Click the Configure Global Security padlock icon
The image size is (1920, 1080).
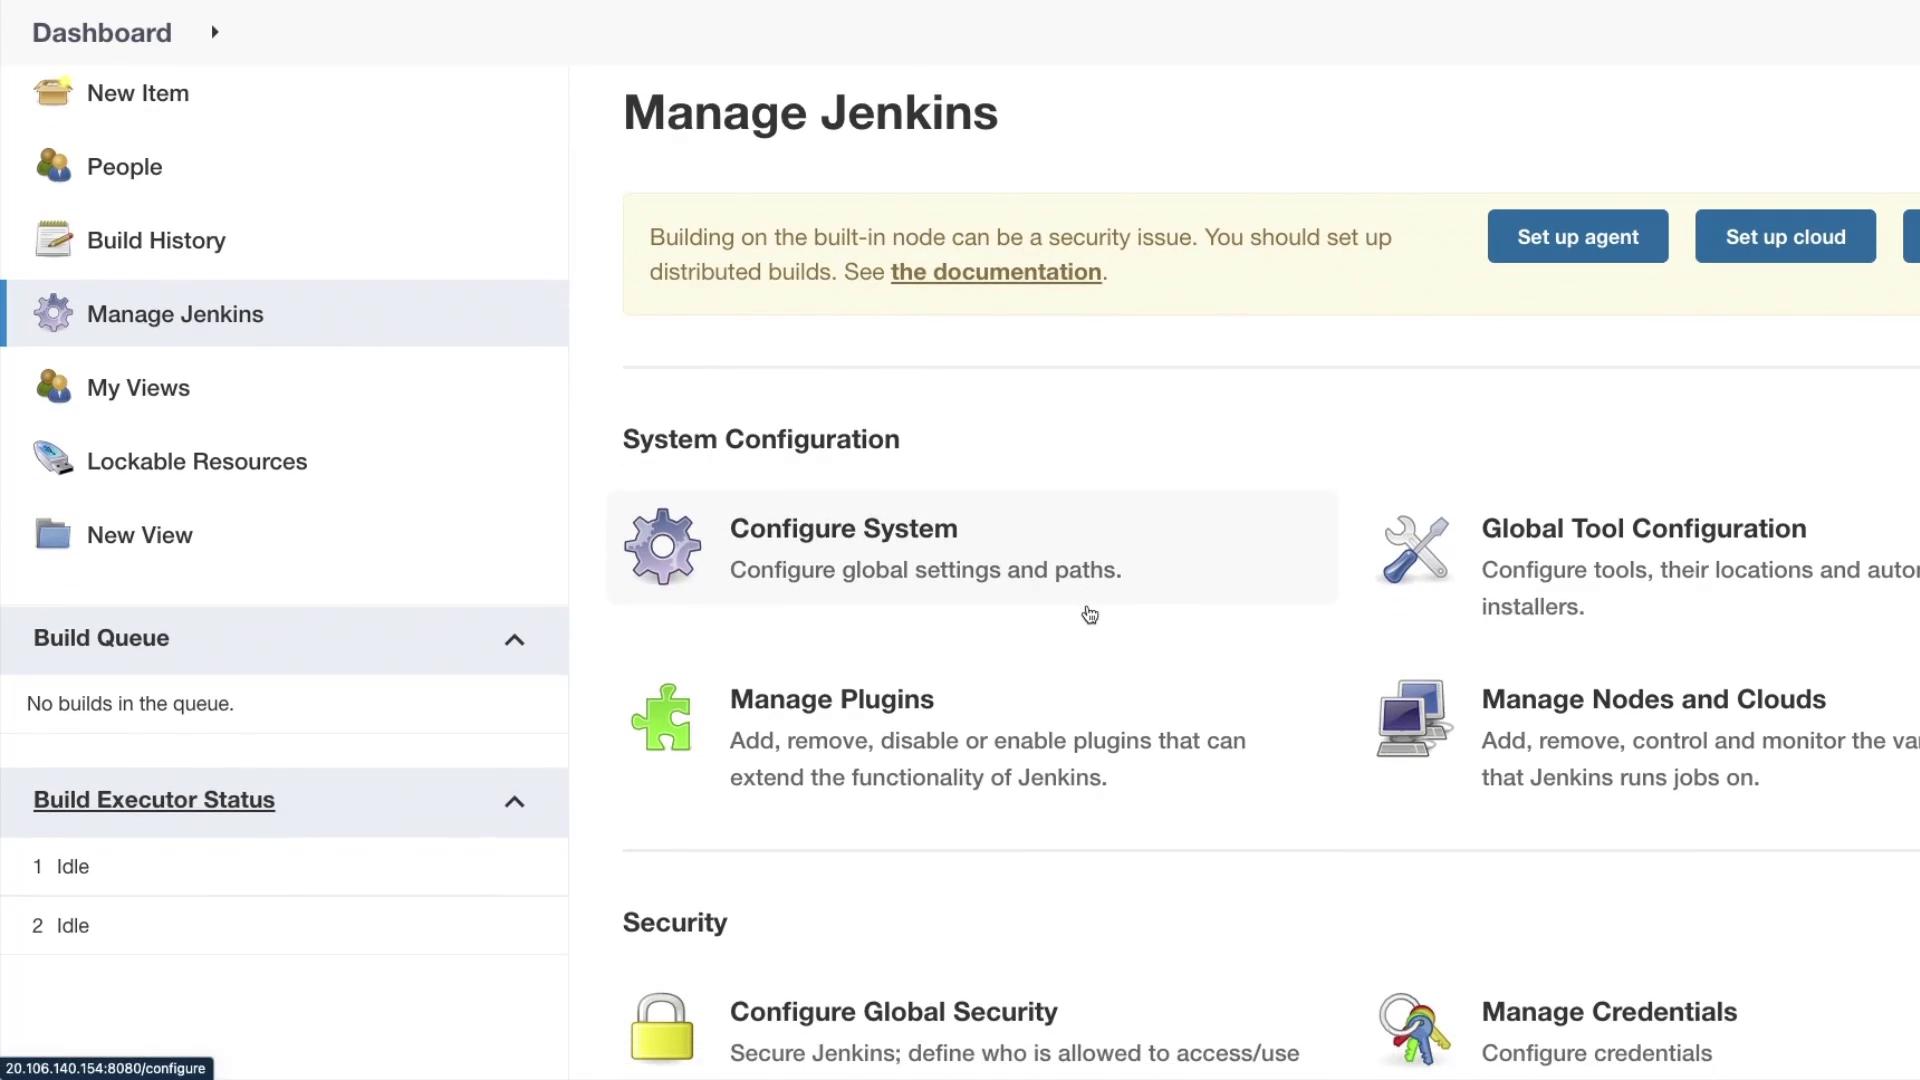(662, 1028)
